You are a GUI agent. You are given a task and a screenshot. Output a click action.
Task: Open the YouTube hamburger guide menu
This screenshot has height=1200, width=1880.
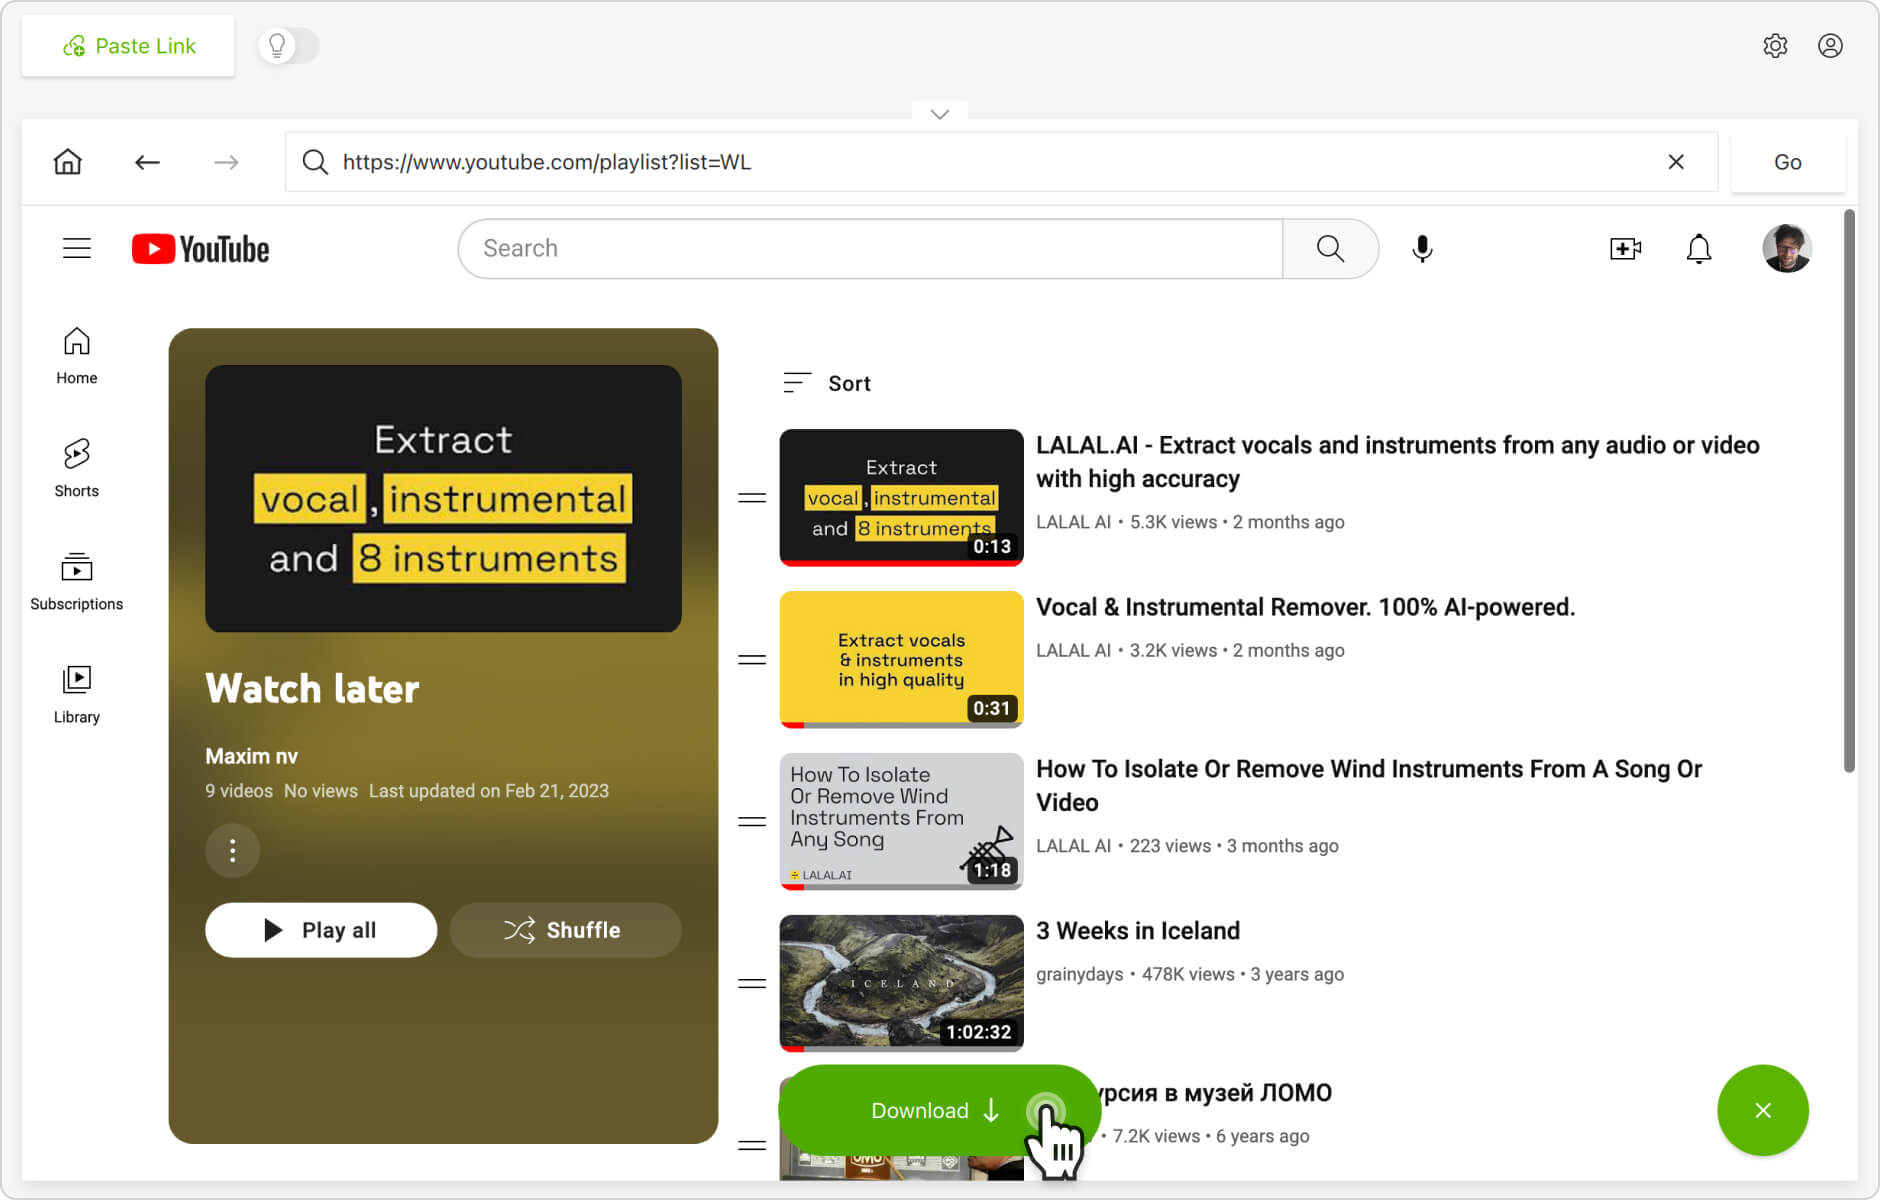[77, 249]
